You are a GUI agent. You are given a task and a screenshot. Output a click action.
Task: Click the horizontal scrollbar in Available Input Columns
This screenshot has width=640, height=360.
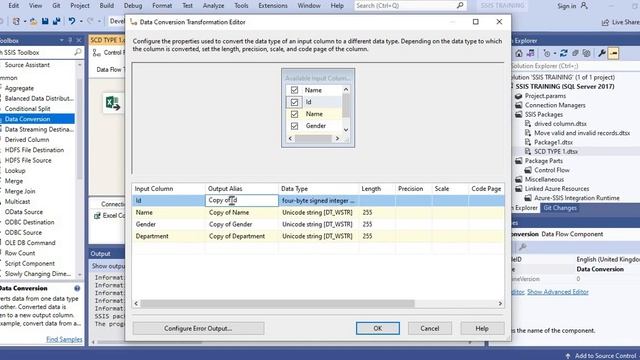point(313,139)
